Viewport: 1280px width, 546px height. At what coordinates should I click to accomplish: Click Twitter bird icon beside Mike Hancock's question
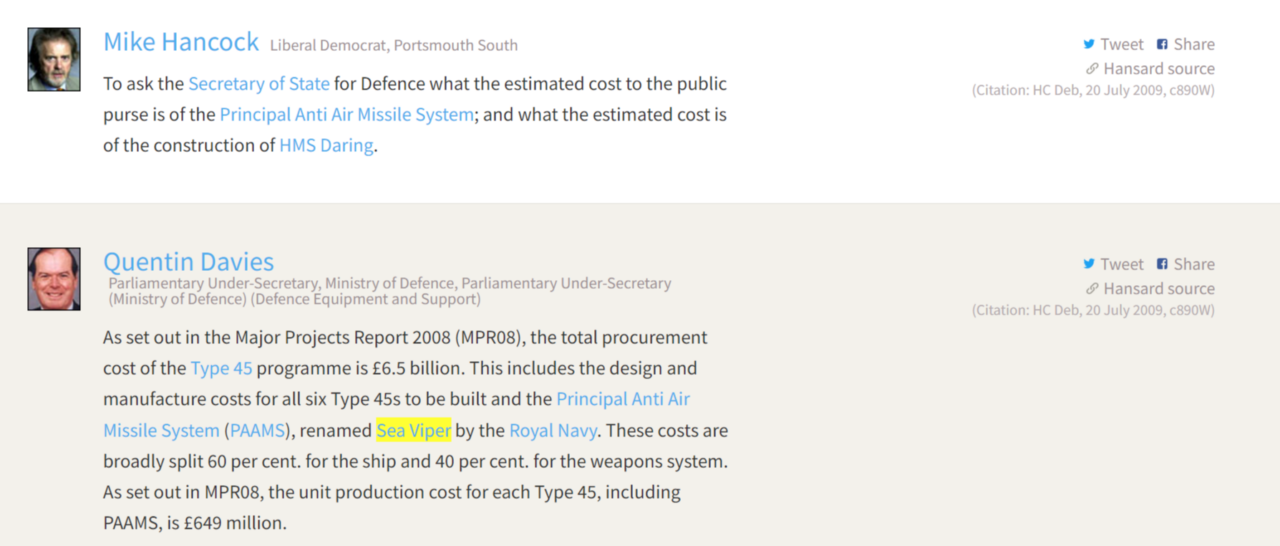(1089, 44)
